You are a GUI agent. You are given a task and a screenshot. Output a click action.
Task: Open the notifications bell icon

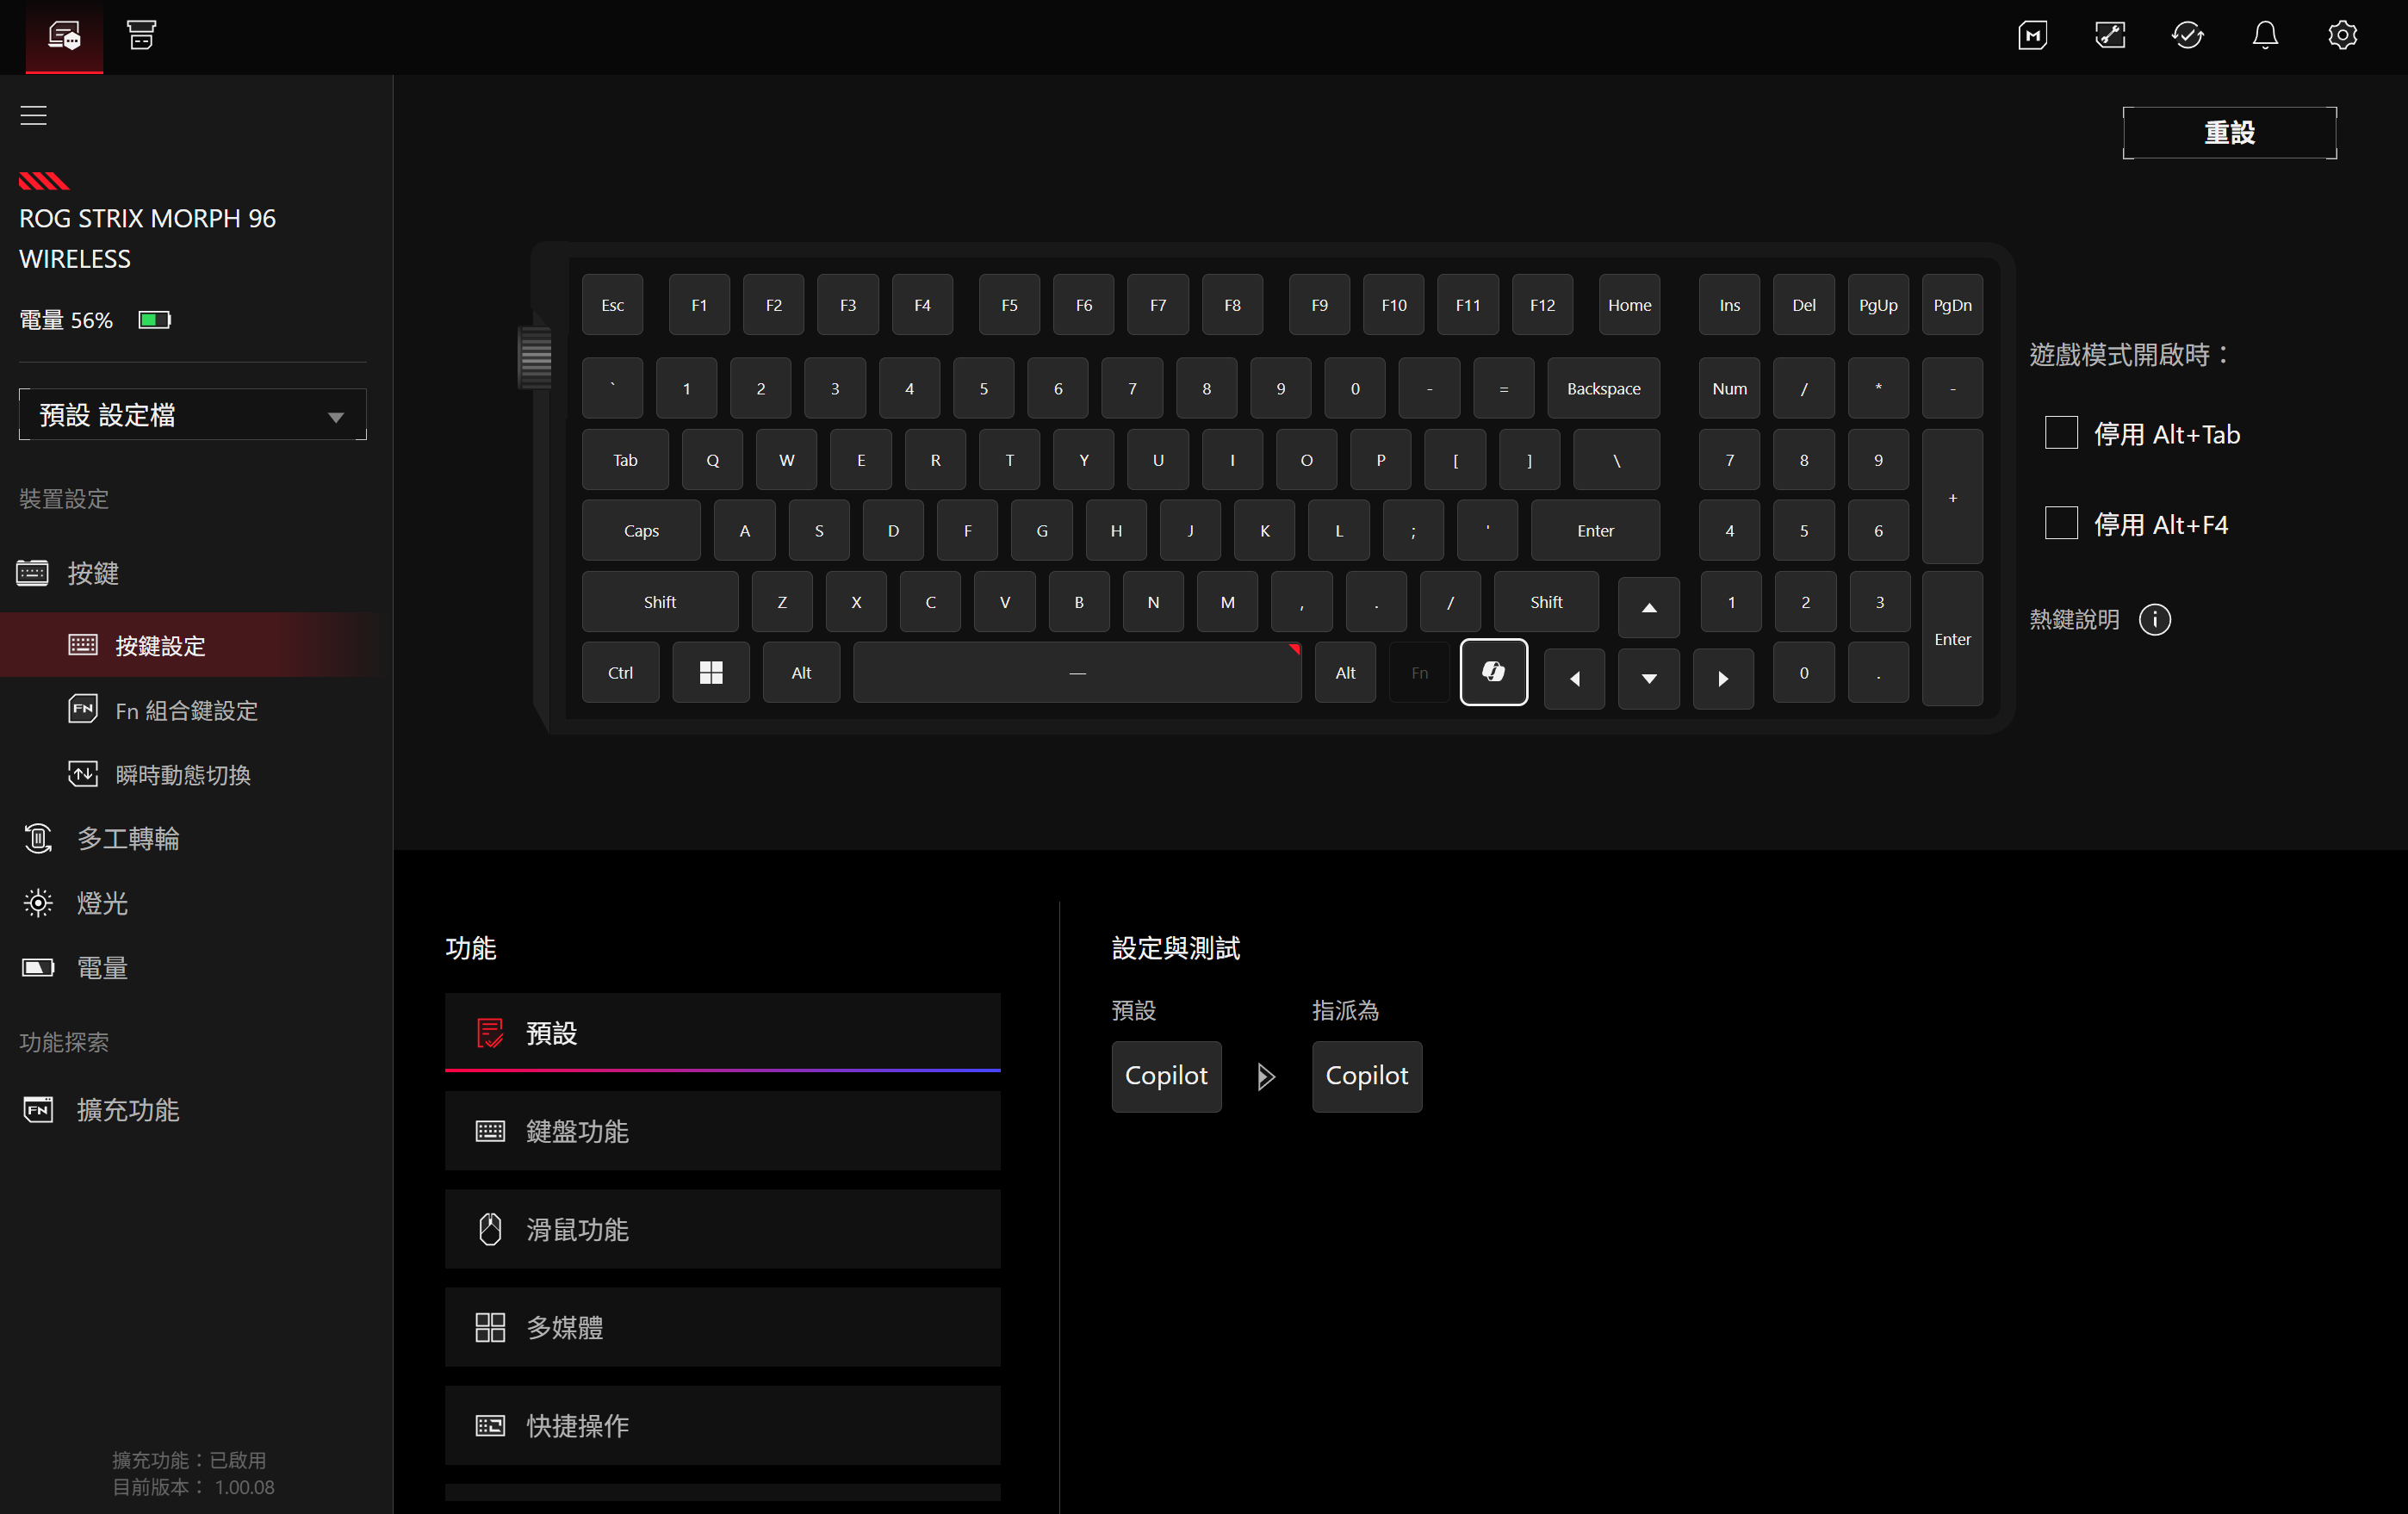point(2264,36)
